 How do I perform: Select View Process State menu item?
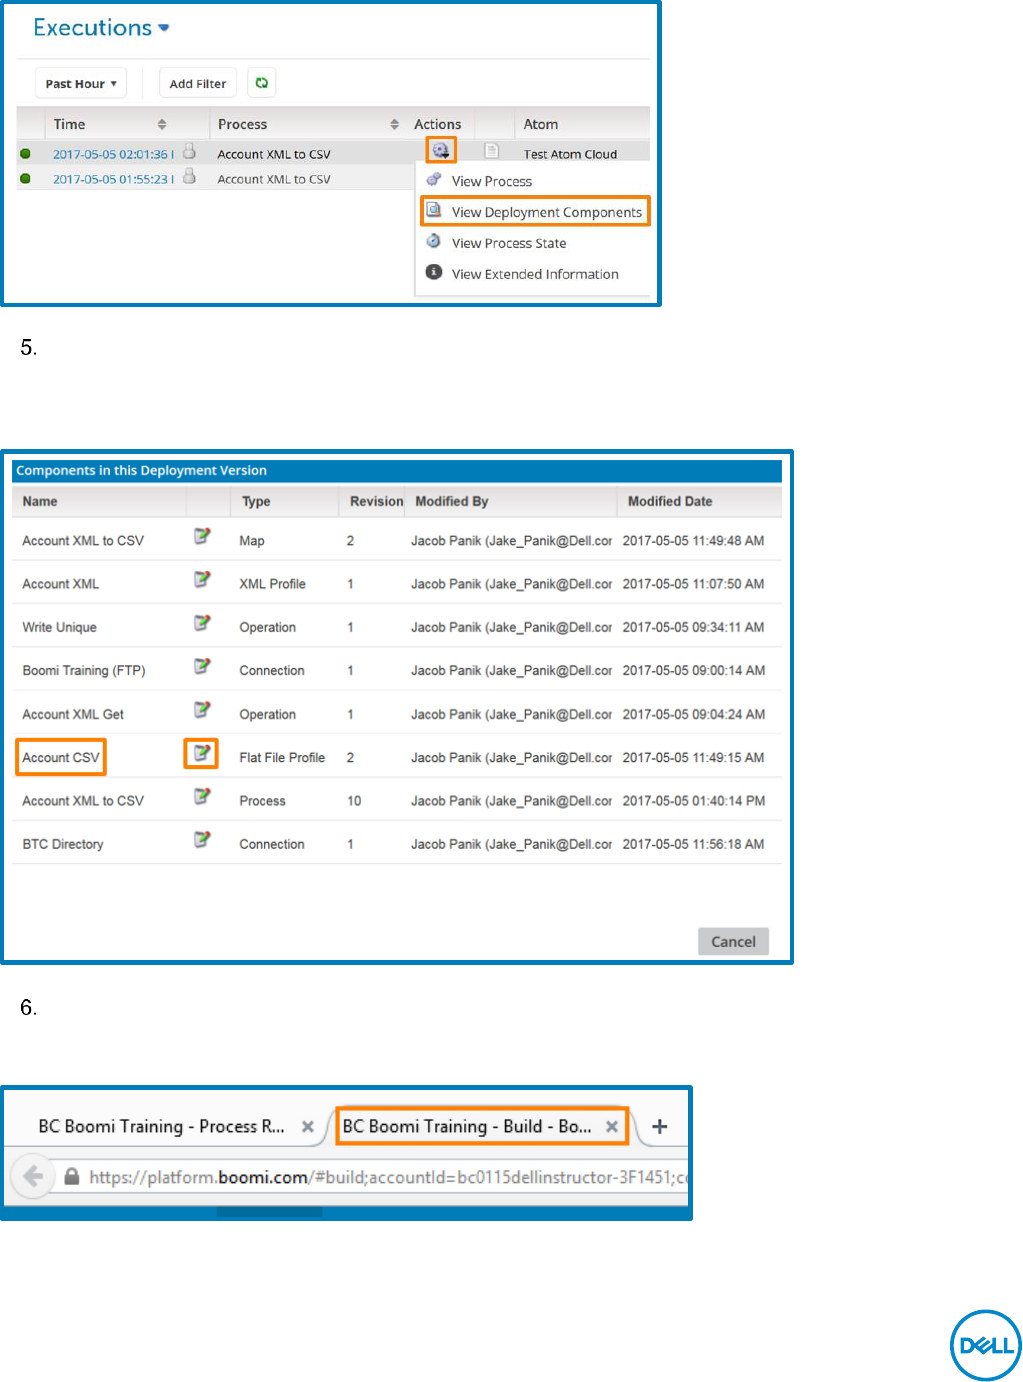click(508, 243)
